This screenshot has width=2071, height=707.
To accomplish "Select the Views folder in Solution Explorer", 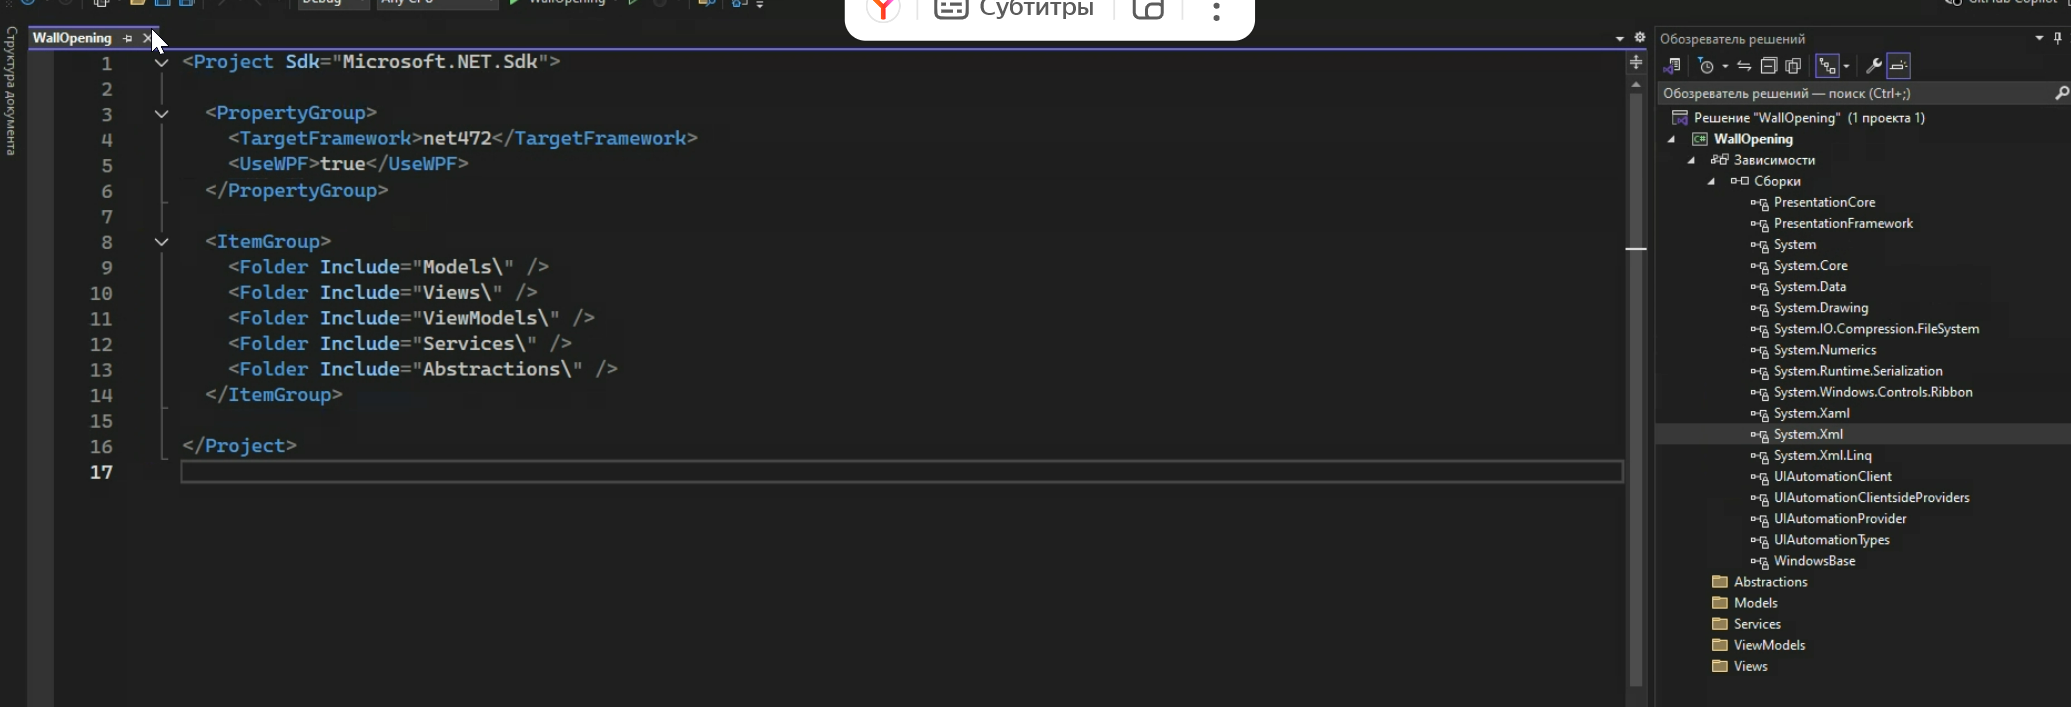I will (x=1750, y=666).
